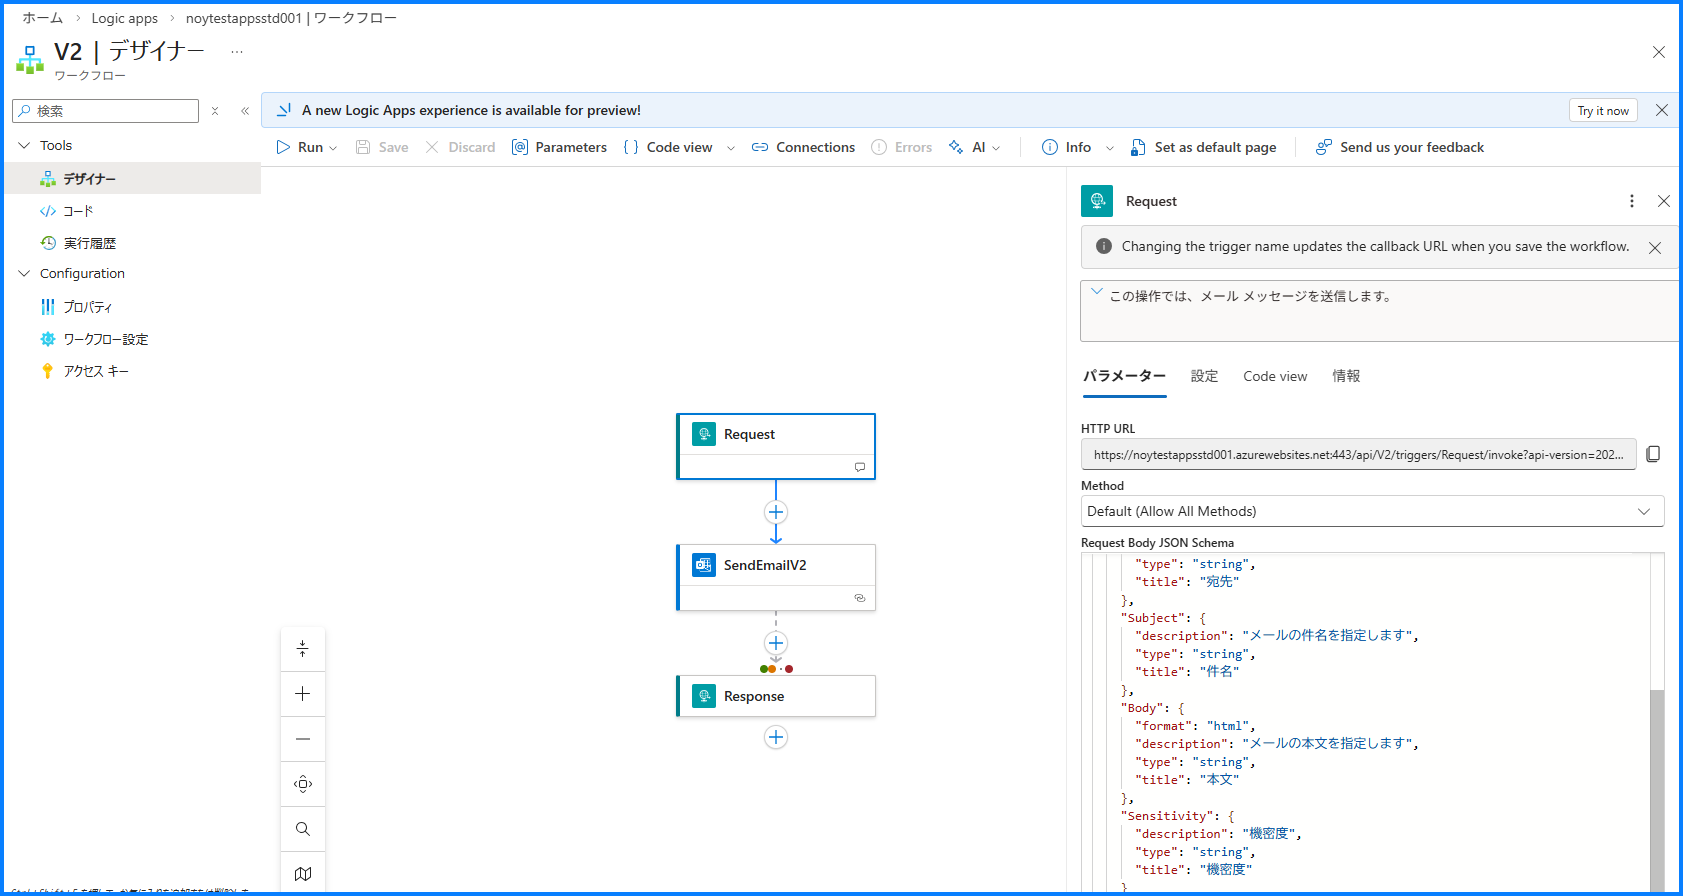This screenshot has height=896, width=1683.
Task: Search the workflow canvas
Action: 303,829
